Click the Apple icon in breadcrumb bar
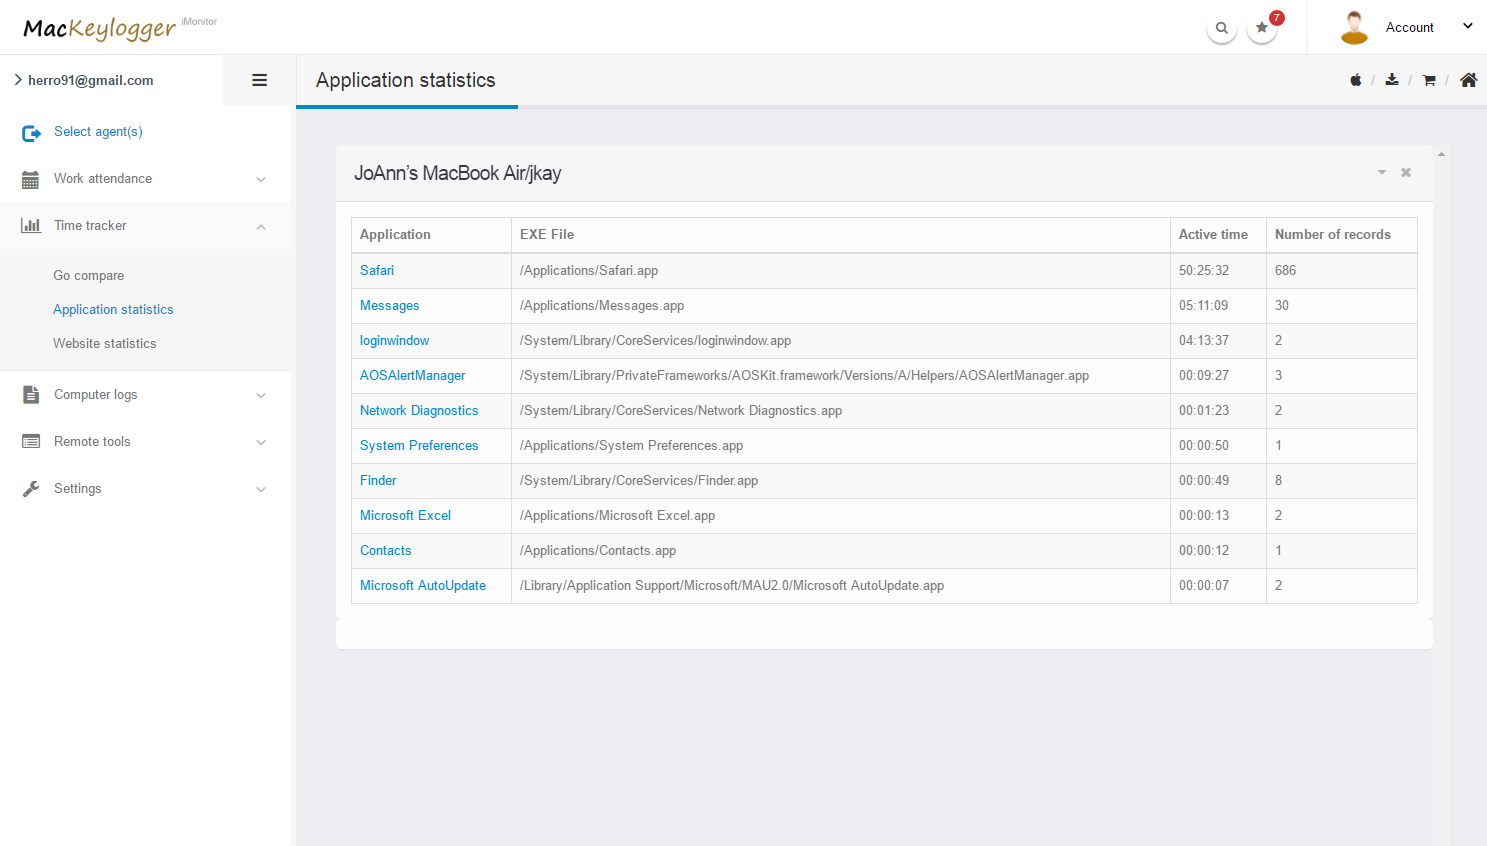1487x846 pixels. click(1355, 80)
